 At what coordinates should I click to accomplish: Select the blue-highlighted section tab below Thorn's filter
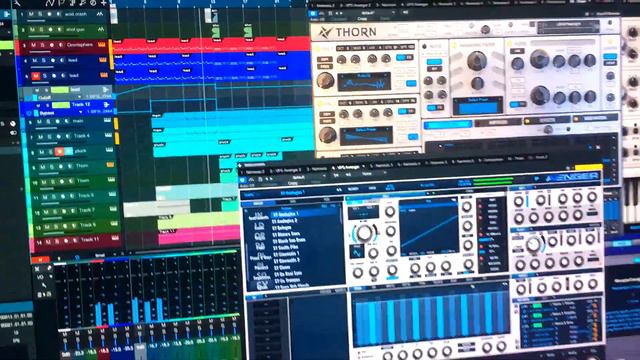(448, 124)
